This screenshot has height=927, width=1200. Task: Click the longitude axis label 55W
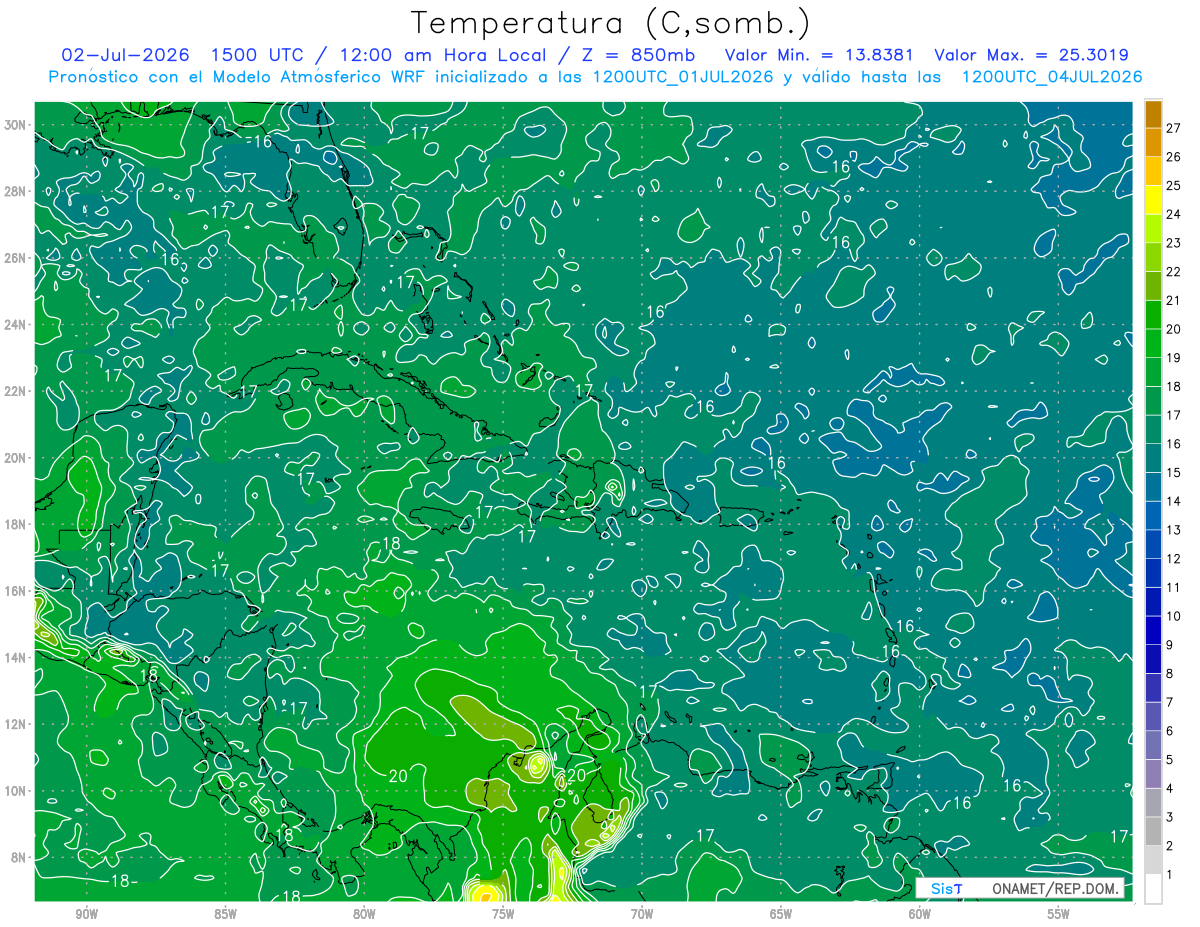click(x=1059, y=914)
